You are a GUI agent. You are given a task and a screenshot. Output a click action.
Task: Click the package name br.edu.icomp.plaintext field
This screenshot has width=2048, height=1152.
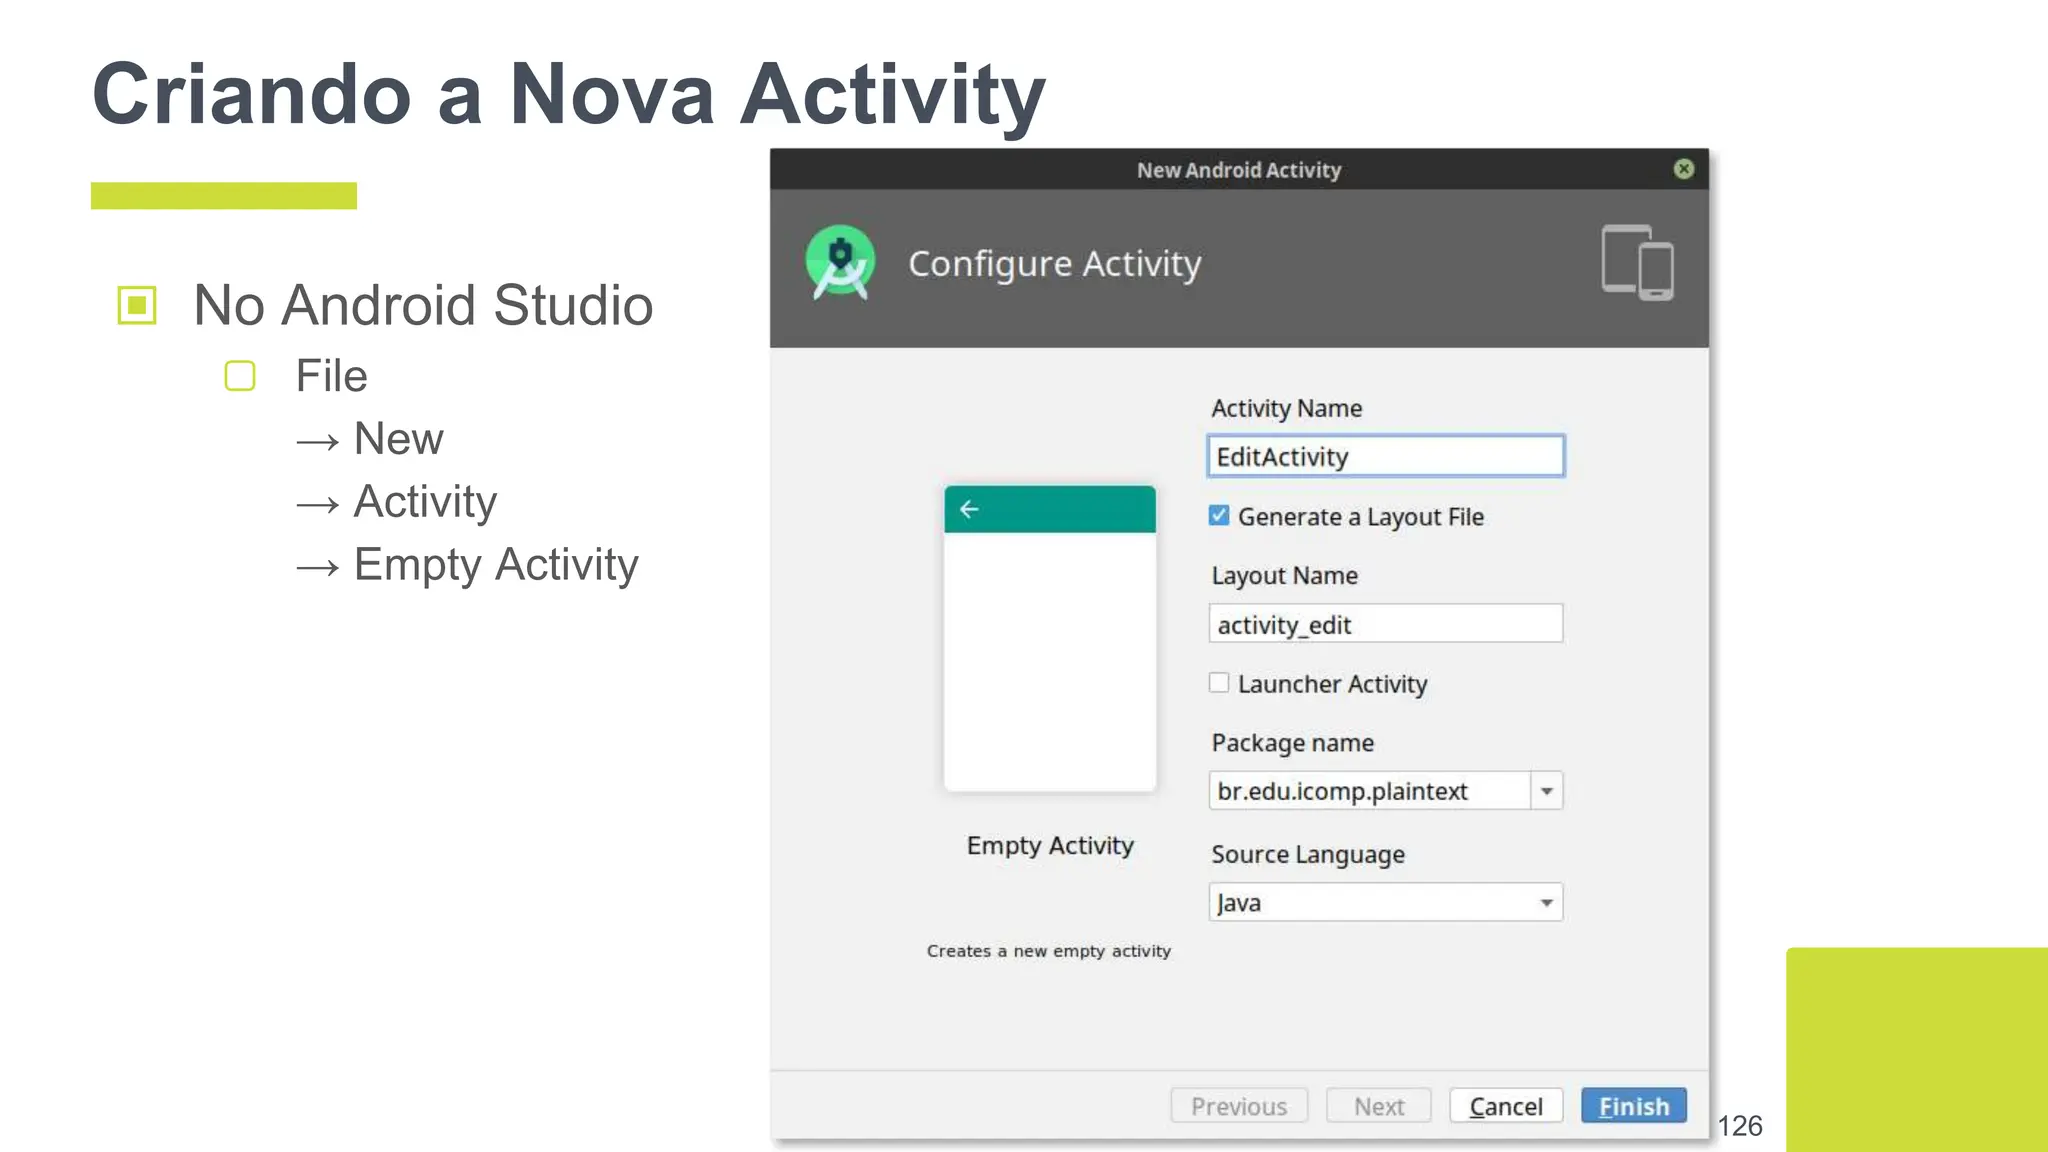pos(1369,791)
